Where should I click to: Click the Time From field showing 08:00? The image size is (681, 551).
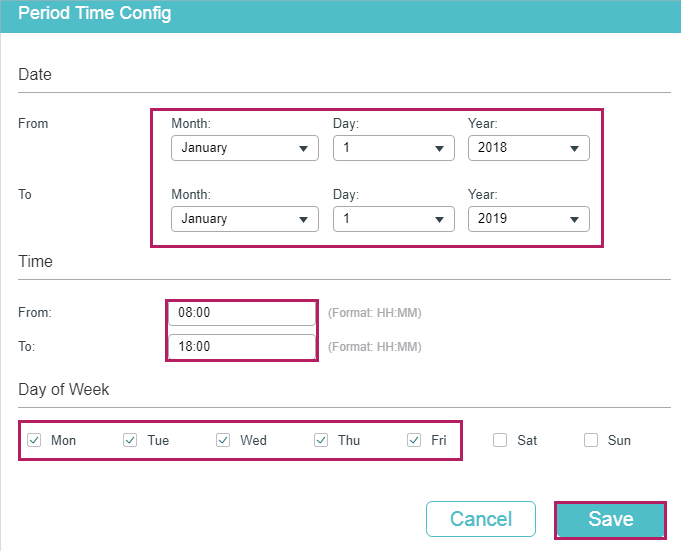coord(241,313)
